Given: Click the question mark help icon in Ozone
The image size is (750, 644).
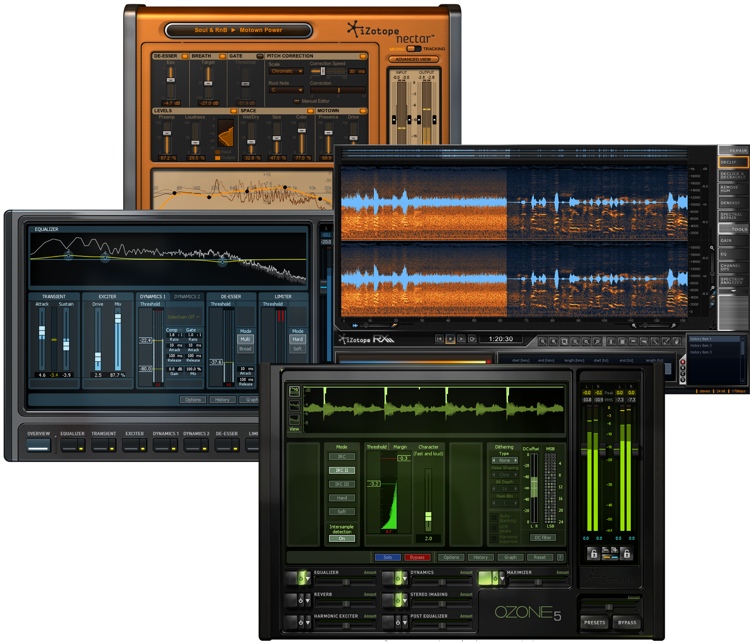Looking at the screenshot, I should [x=560, y=557].
